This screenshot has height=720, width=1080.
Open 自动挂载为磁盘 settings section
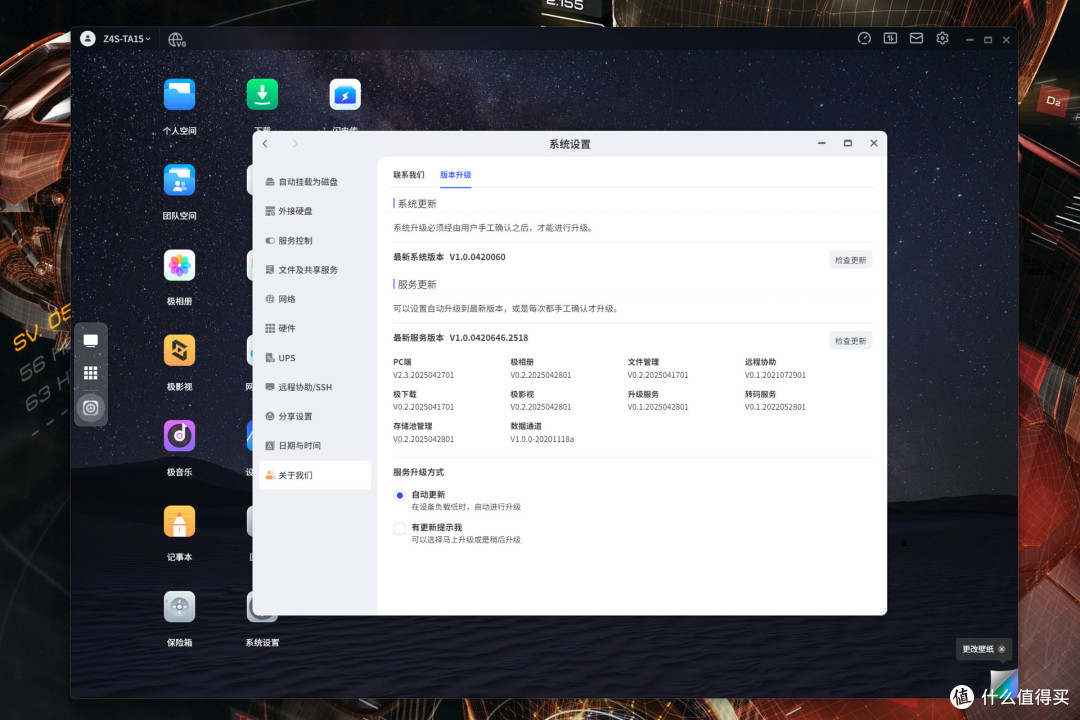(x=315, y=182)
